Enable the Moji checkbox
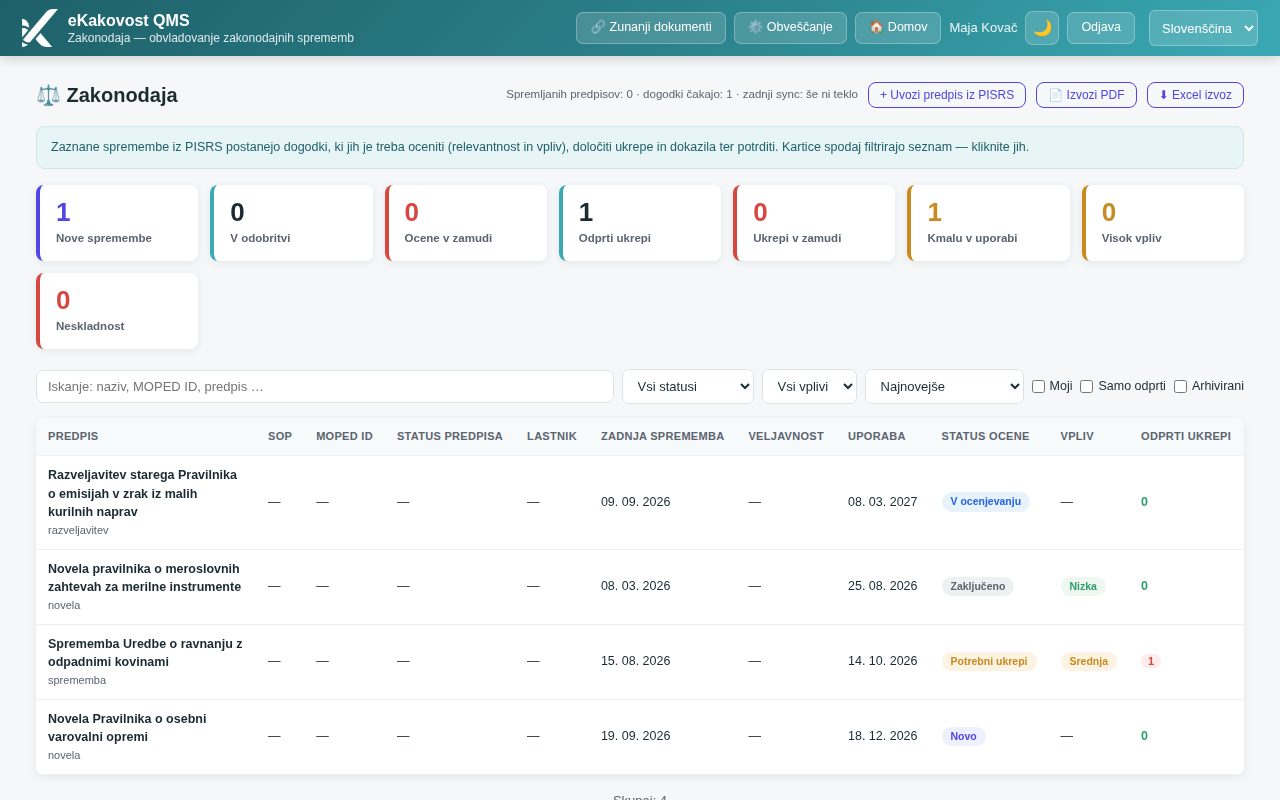 point(1038,386)
